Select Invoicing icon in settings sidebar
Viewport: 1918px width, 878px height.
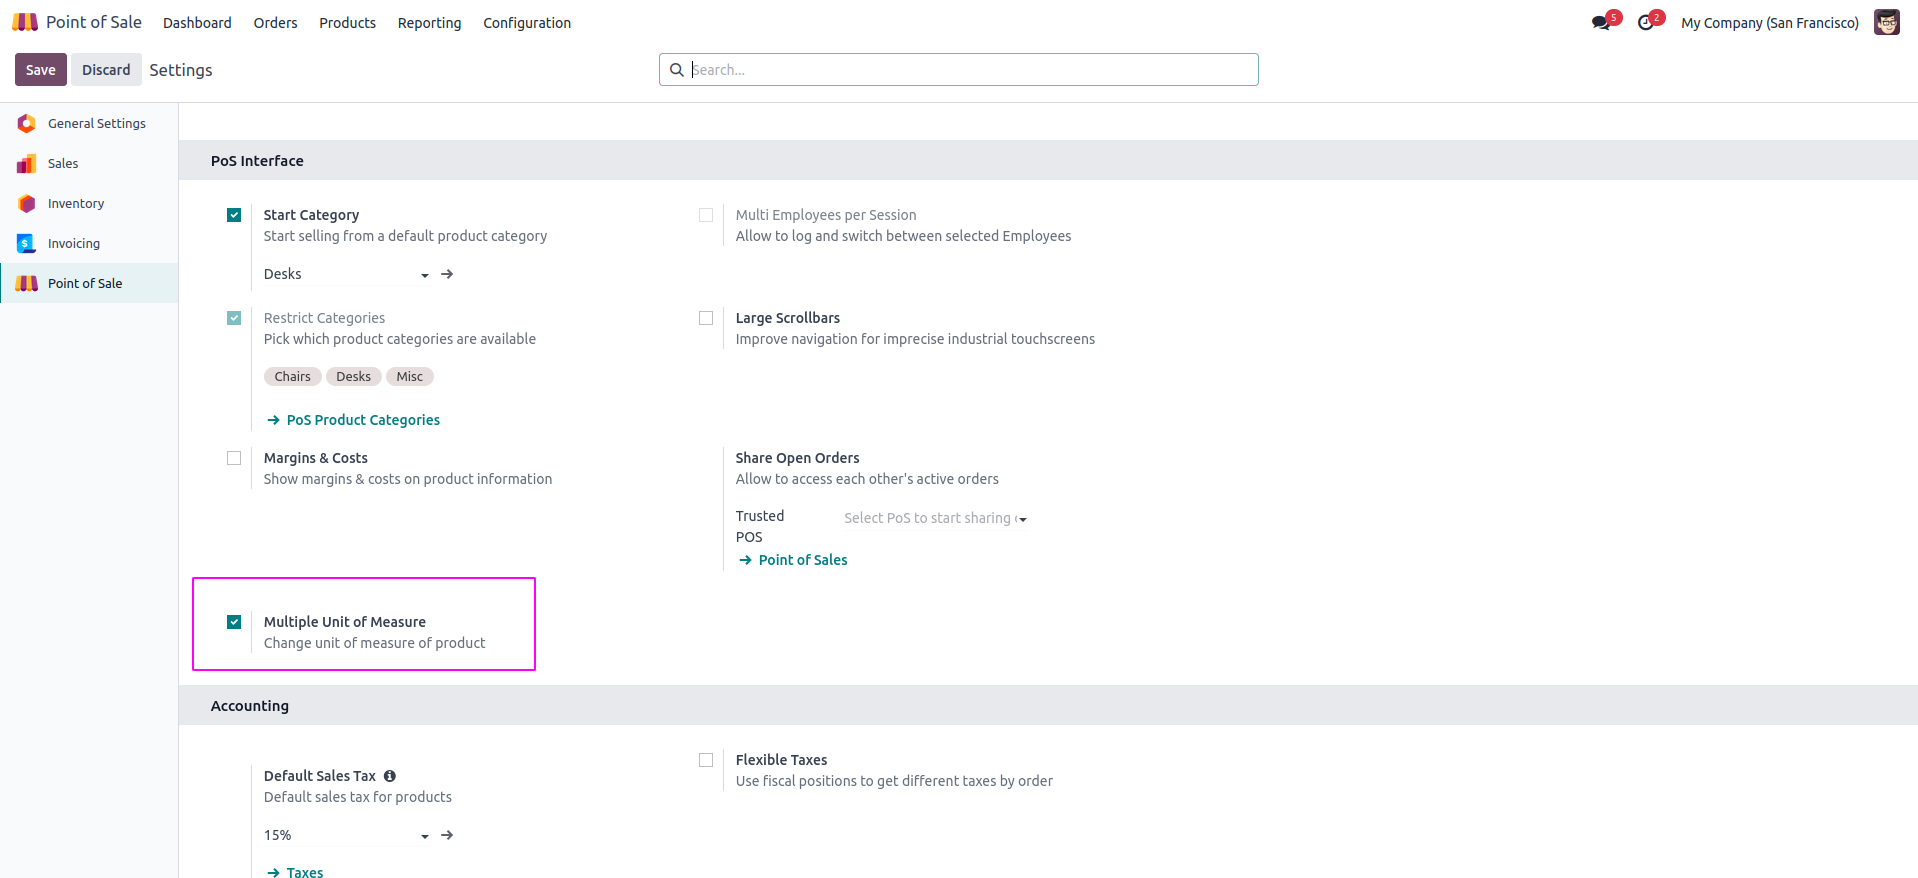(x=27, y=243)
